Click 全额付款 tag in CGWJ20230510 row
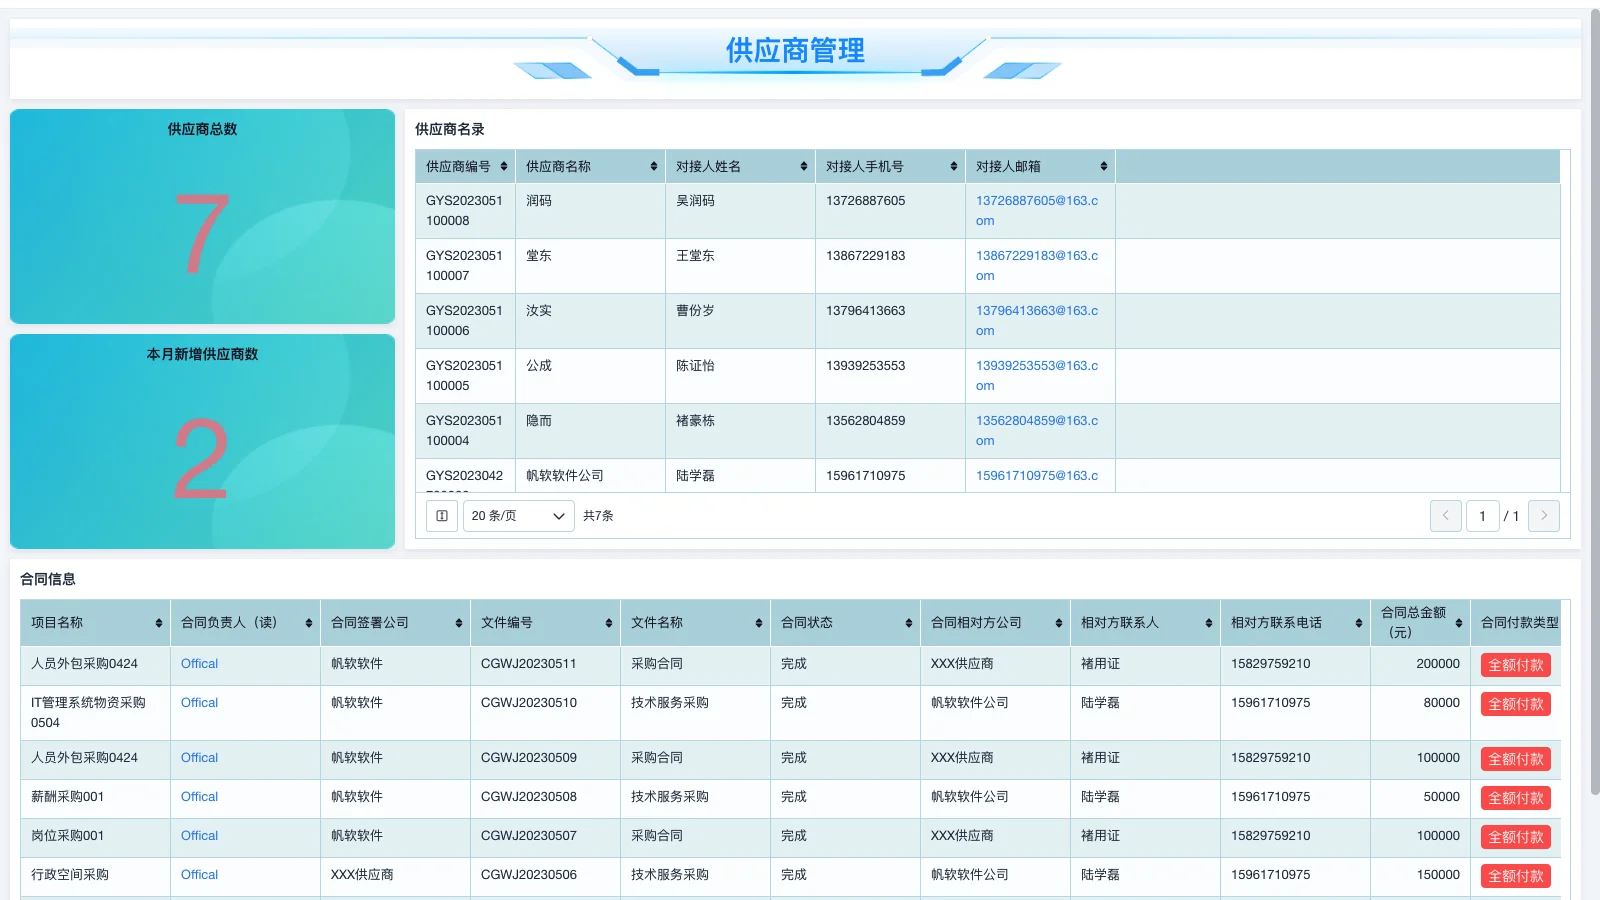1600x900 pixels. click(x=1516, y=704)
